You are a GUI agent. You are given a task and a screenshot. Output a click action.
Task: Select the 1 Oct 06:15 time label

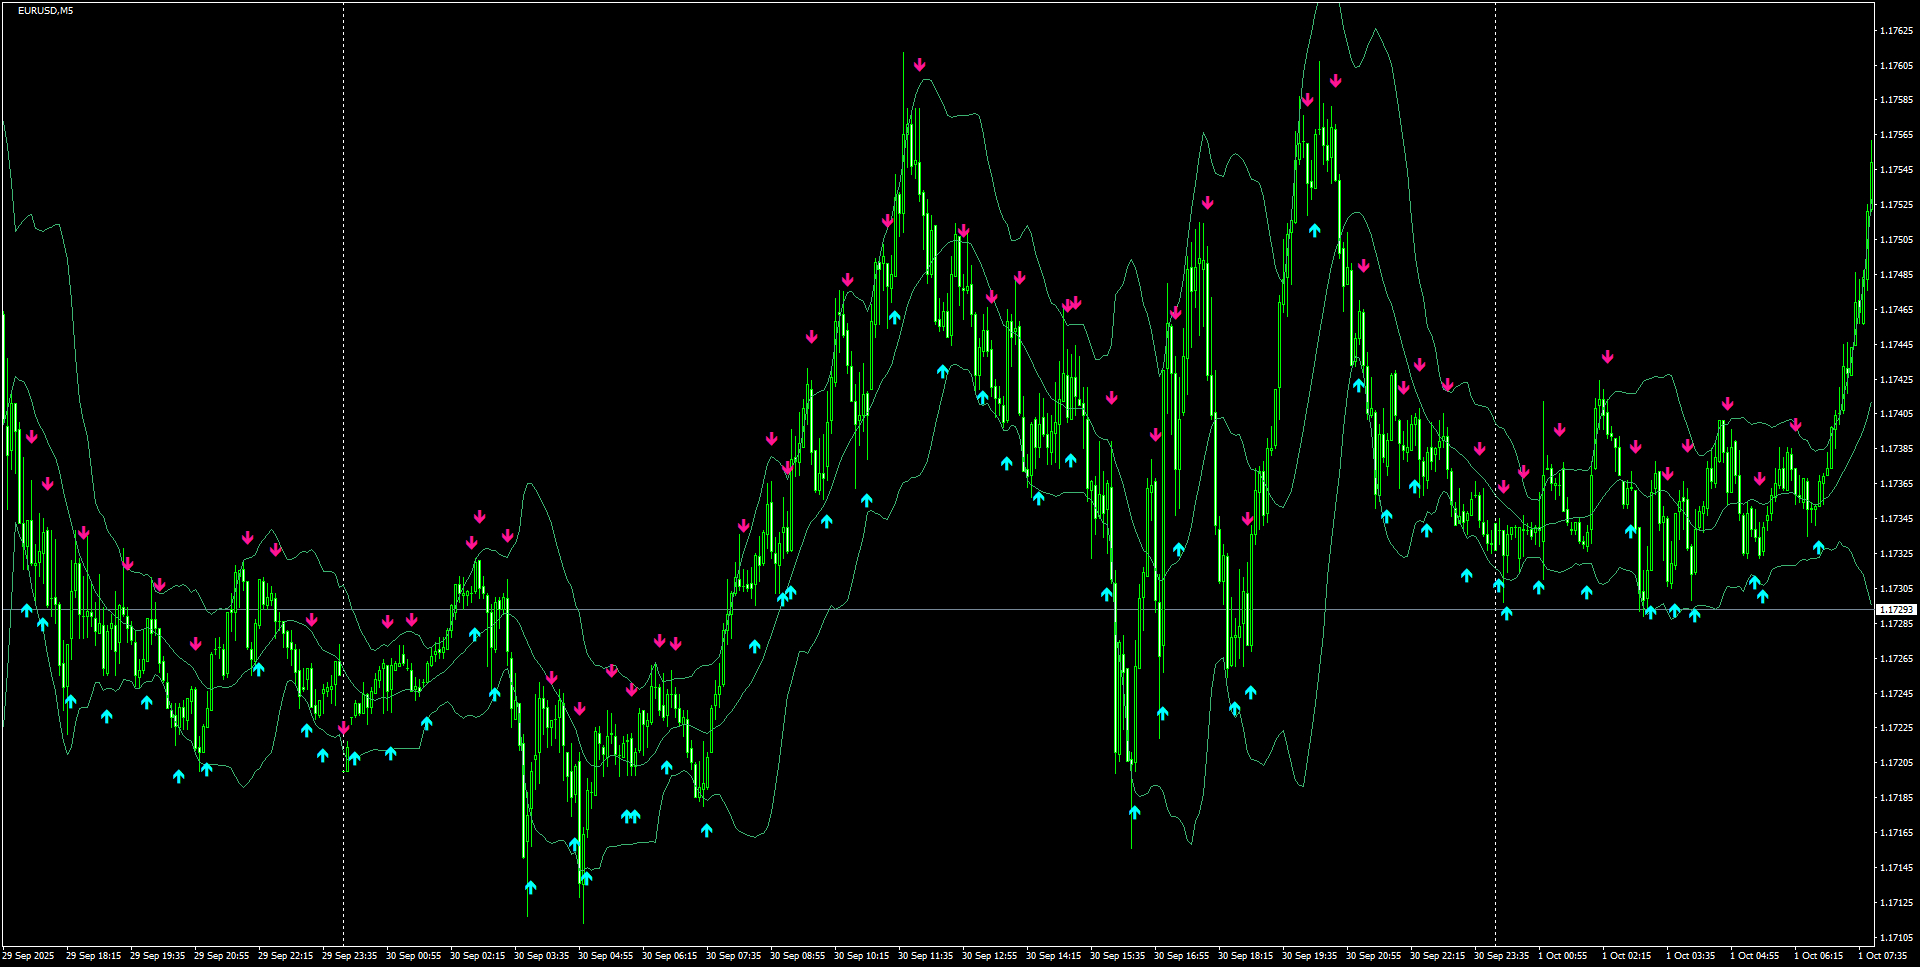coord(1818,956)
